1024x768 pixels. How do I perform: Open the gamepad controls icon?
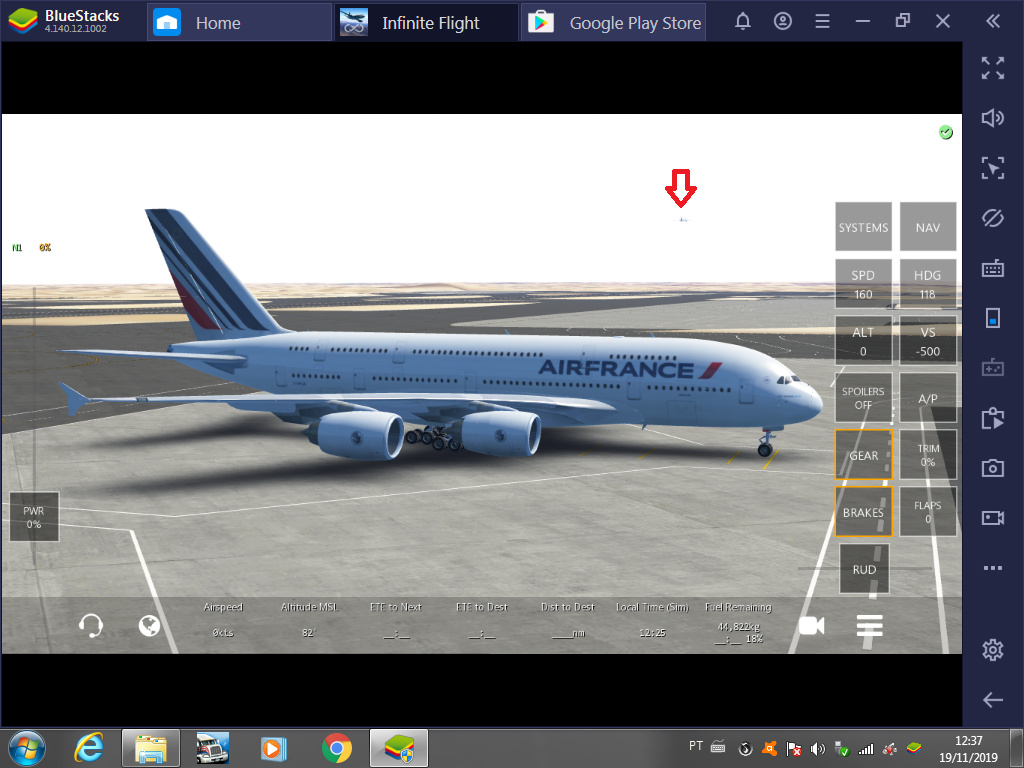tap(993, 367)
